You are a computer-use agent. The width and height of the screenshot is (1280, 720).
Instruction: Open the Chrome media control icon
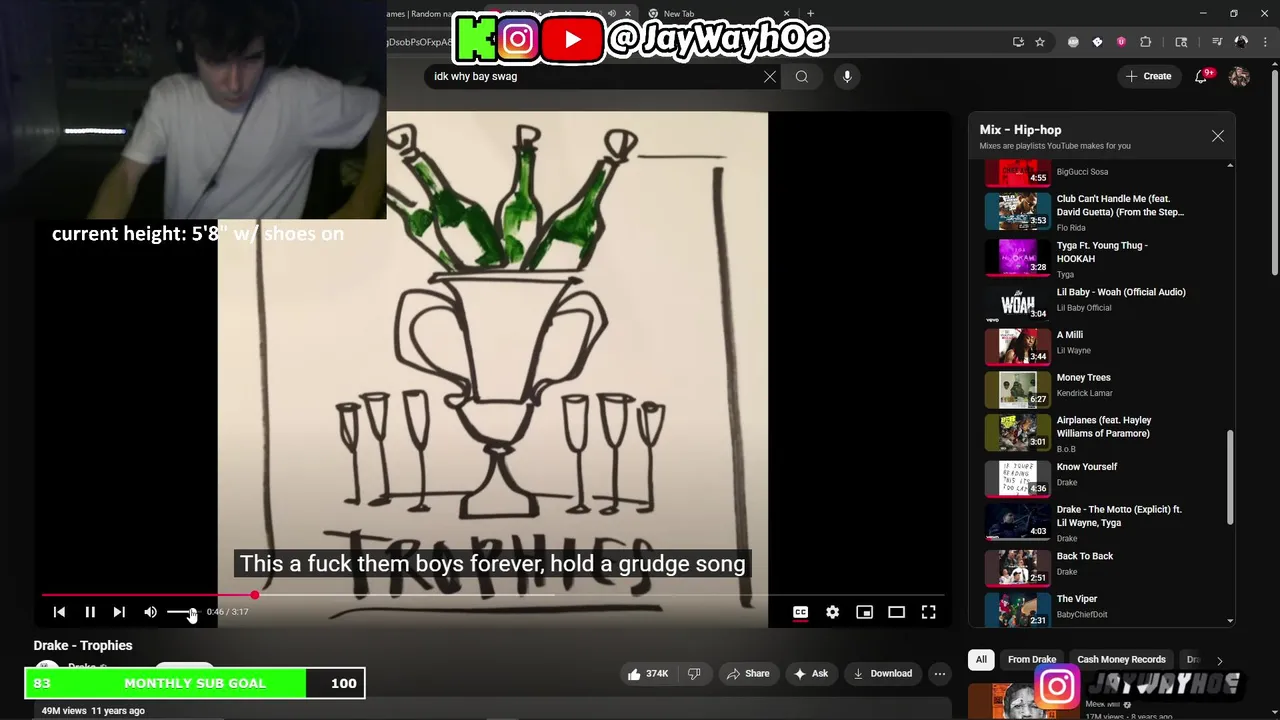[1217, 42]
